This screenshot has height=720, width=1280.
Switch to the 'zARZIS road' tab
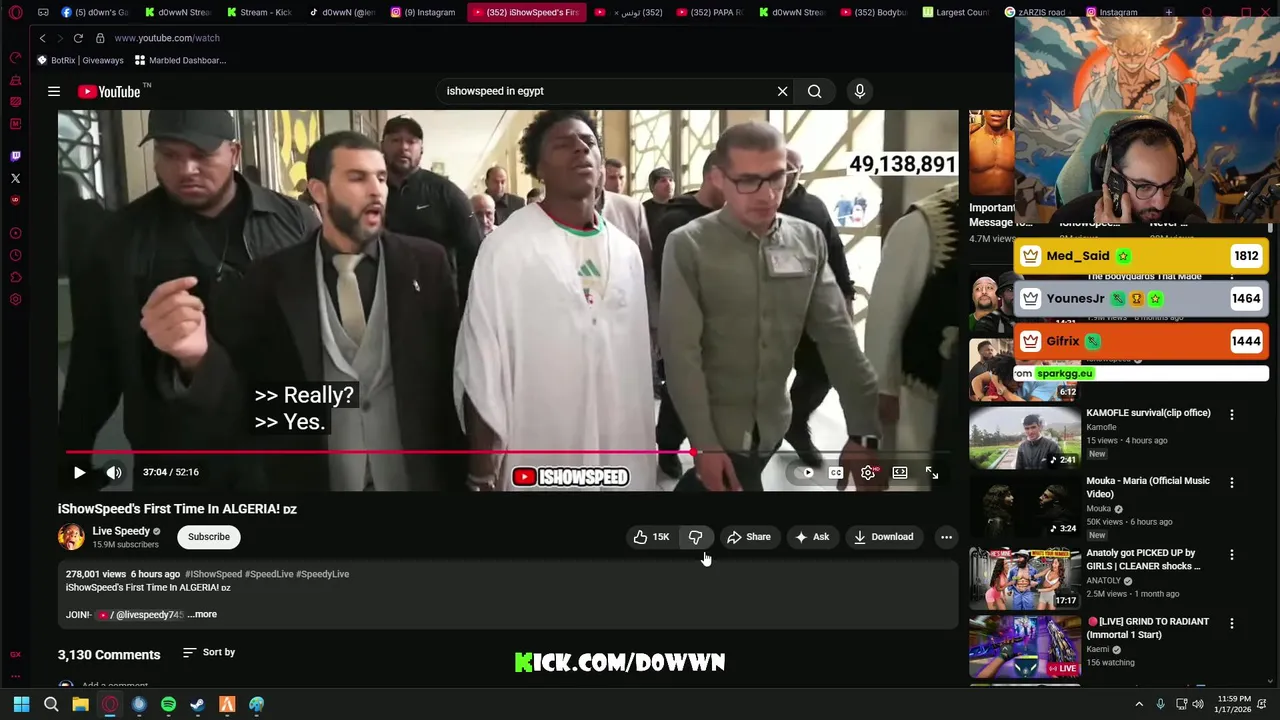1037,12
